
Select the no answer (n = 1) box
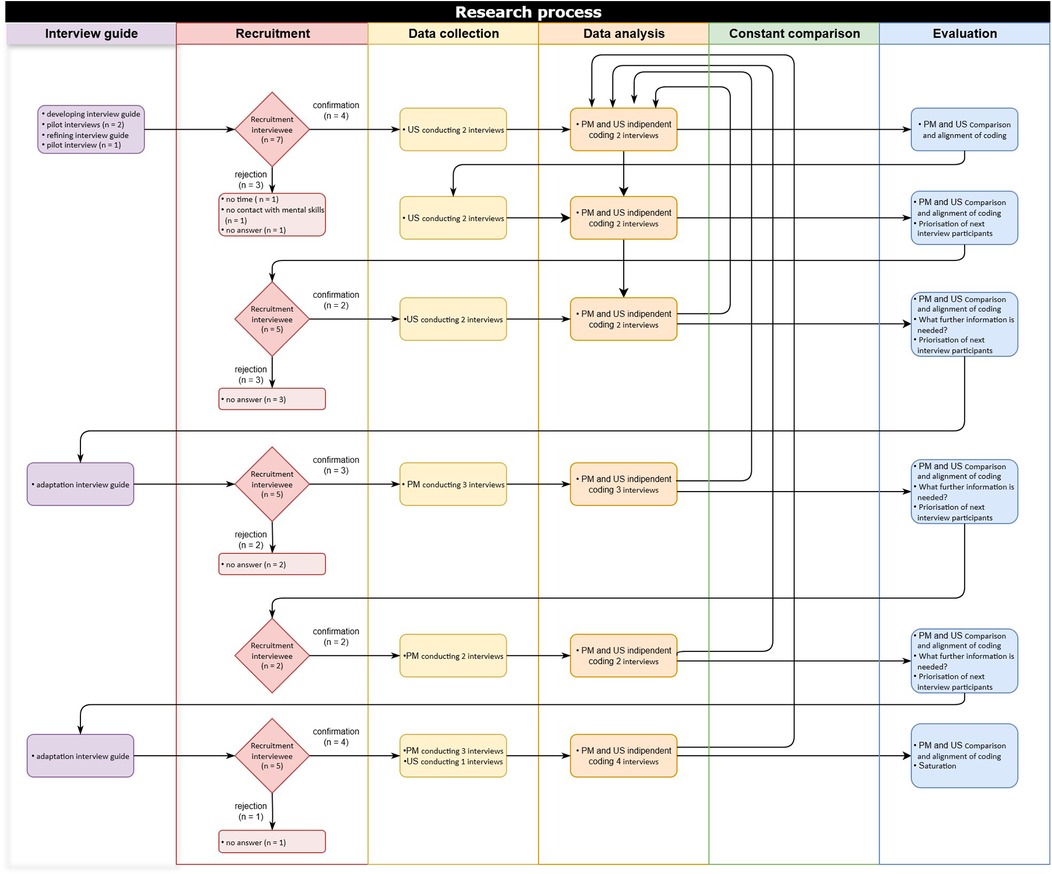click(272, 842)
